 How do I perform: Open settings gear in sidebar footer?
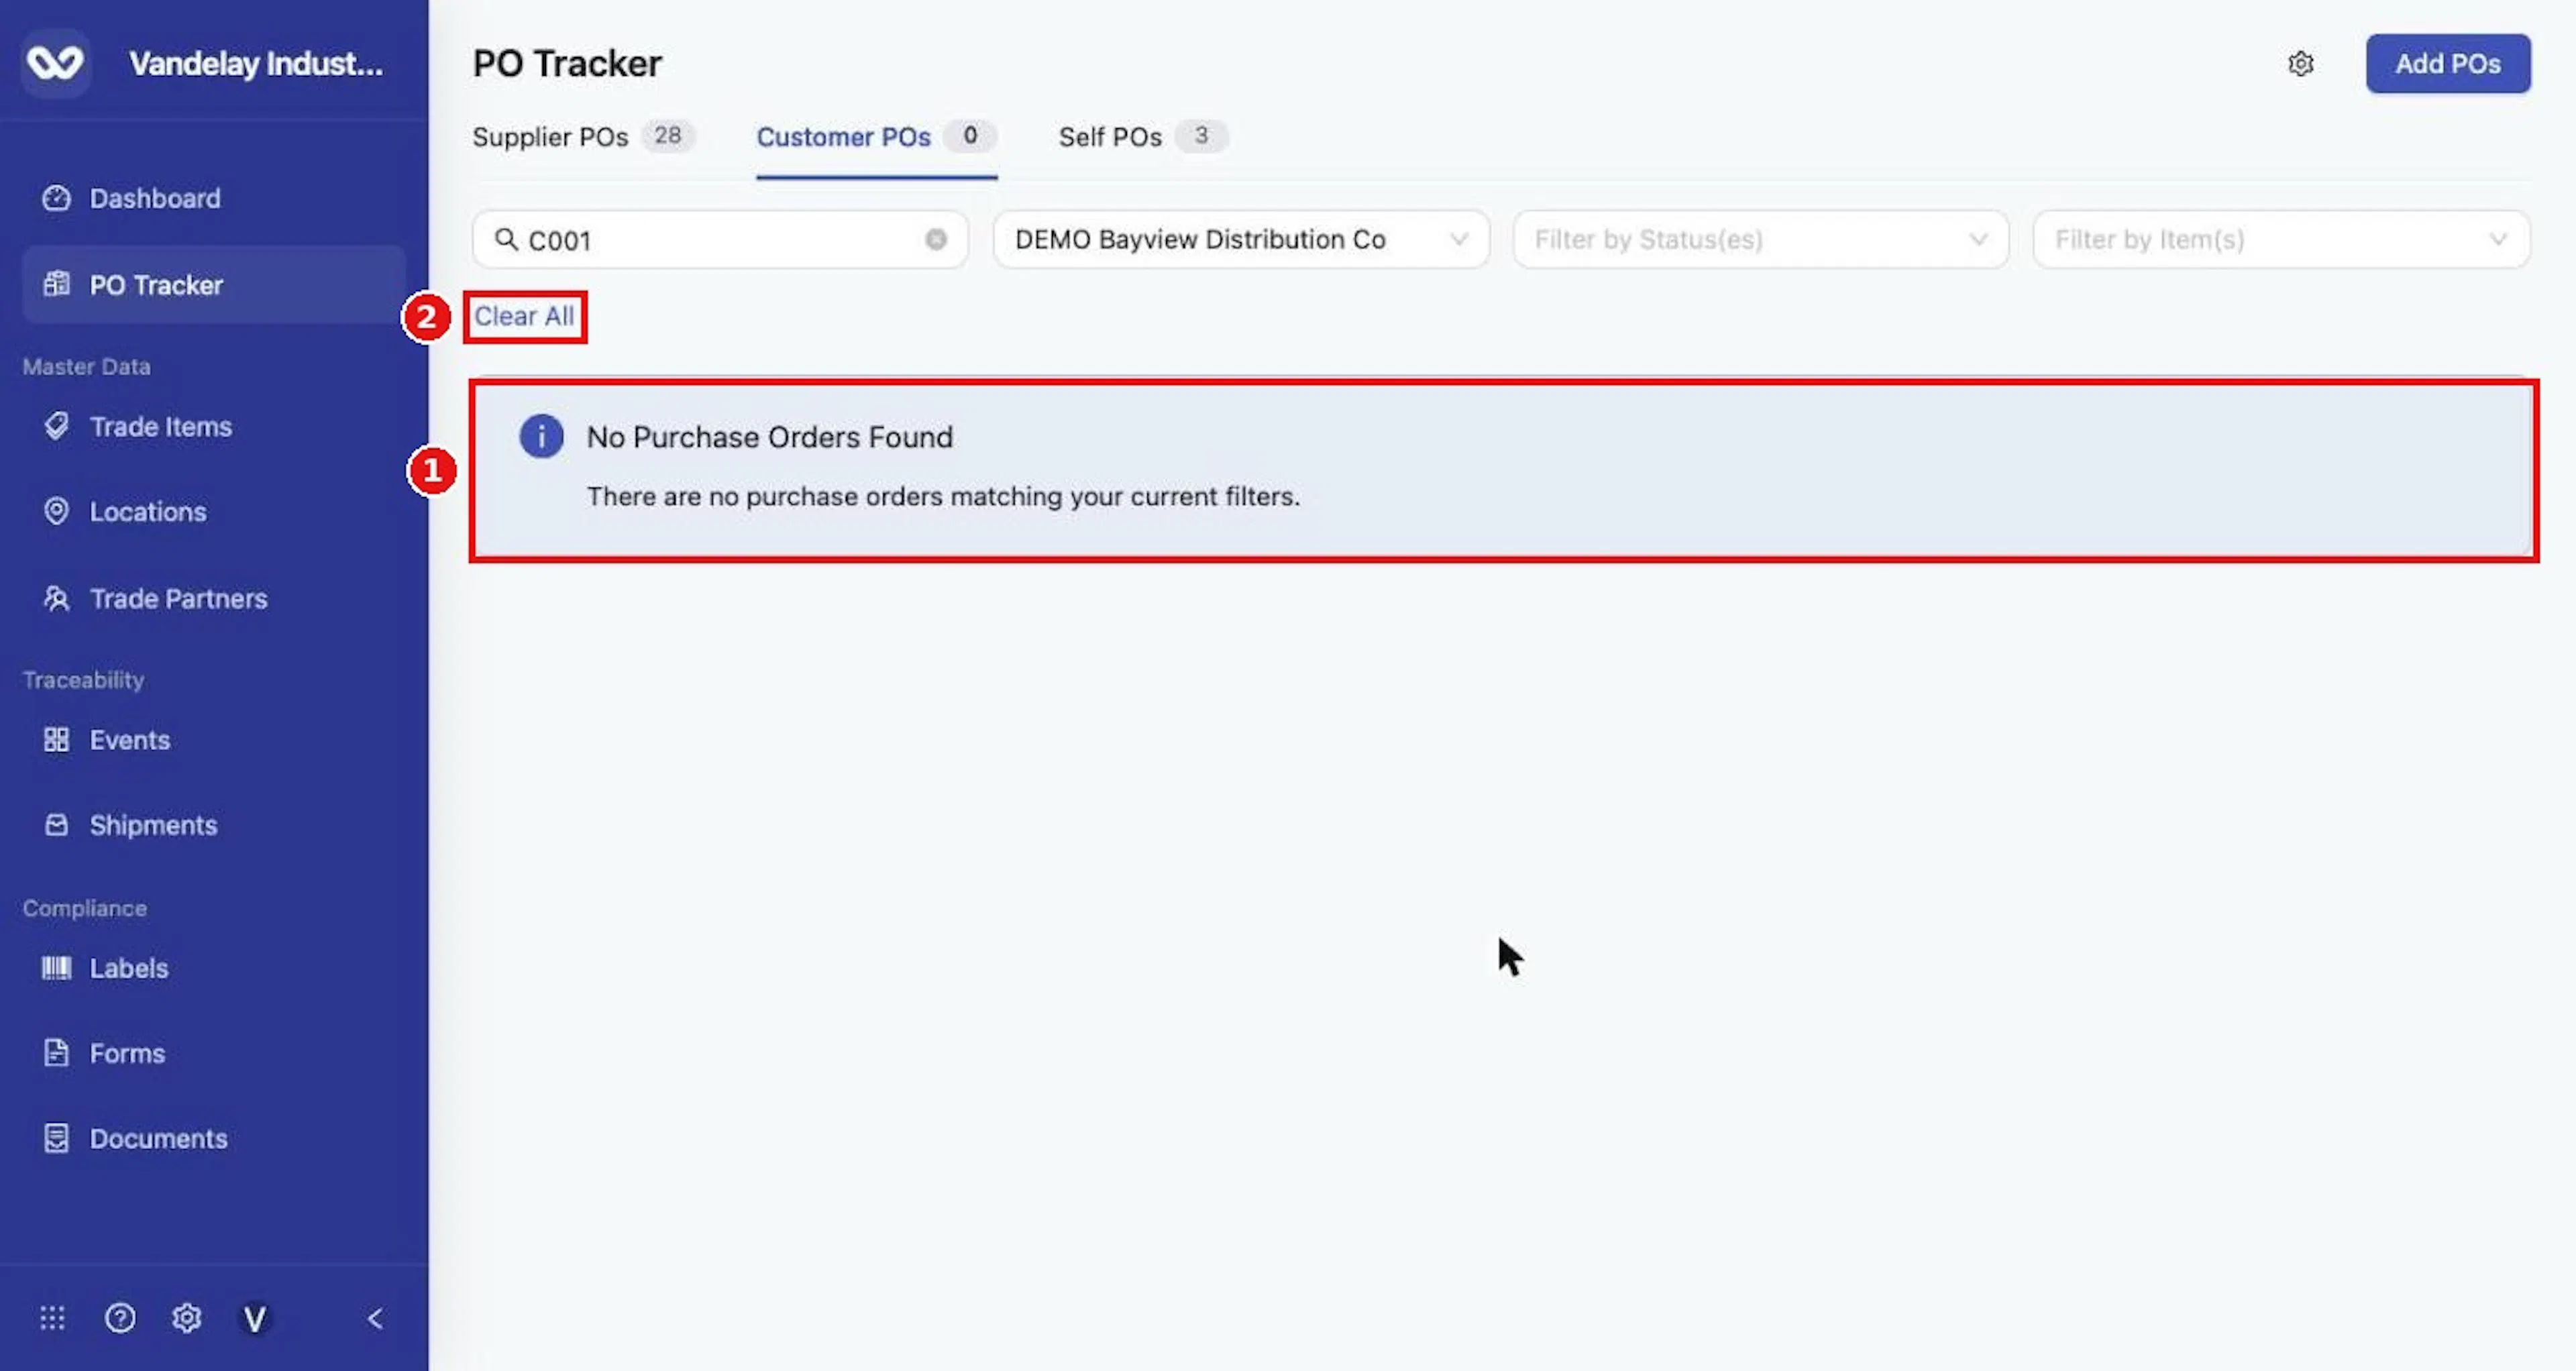(186, 1318)
